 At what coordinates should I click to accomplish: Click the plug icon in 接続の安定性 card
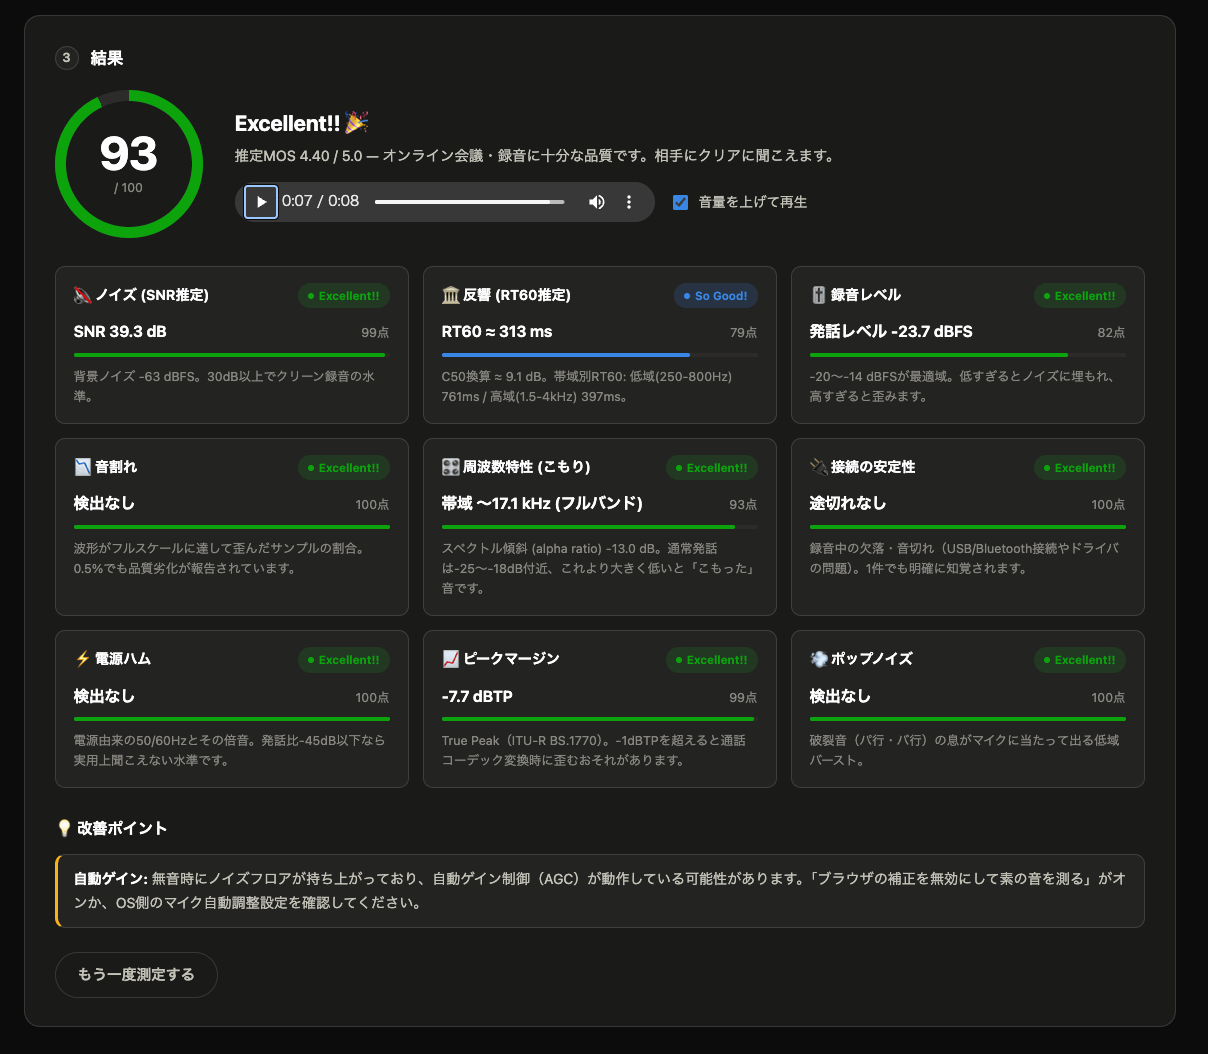click(x=819, y=467)
